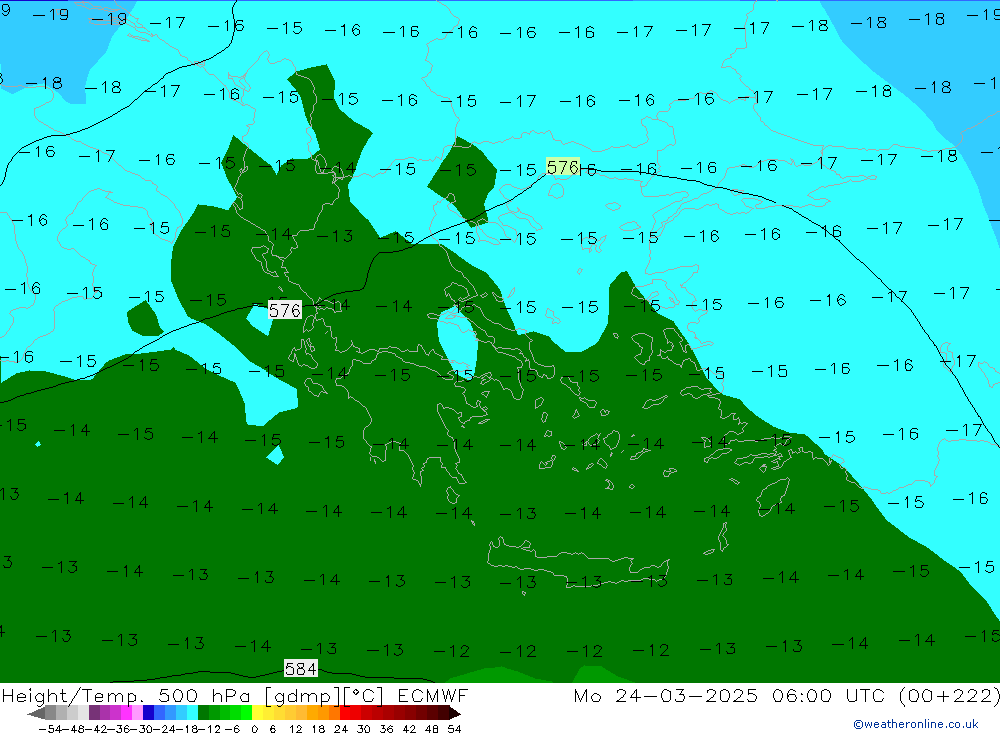Click the '30' legend scale value
The image size is (1000, 733).
pos(364,729)
